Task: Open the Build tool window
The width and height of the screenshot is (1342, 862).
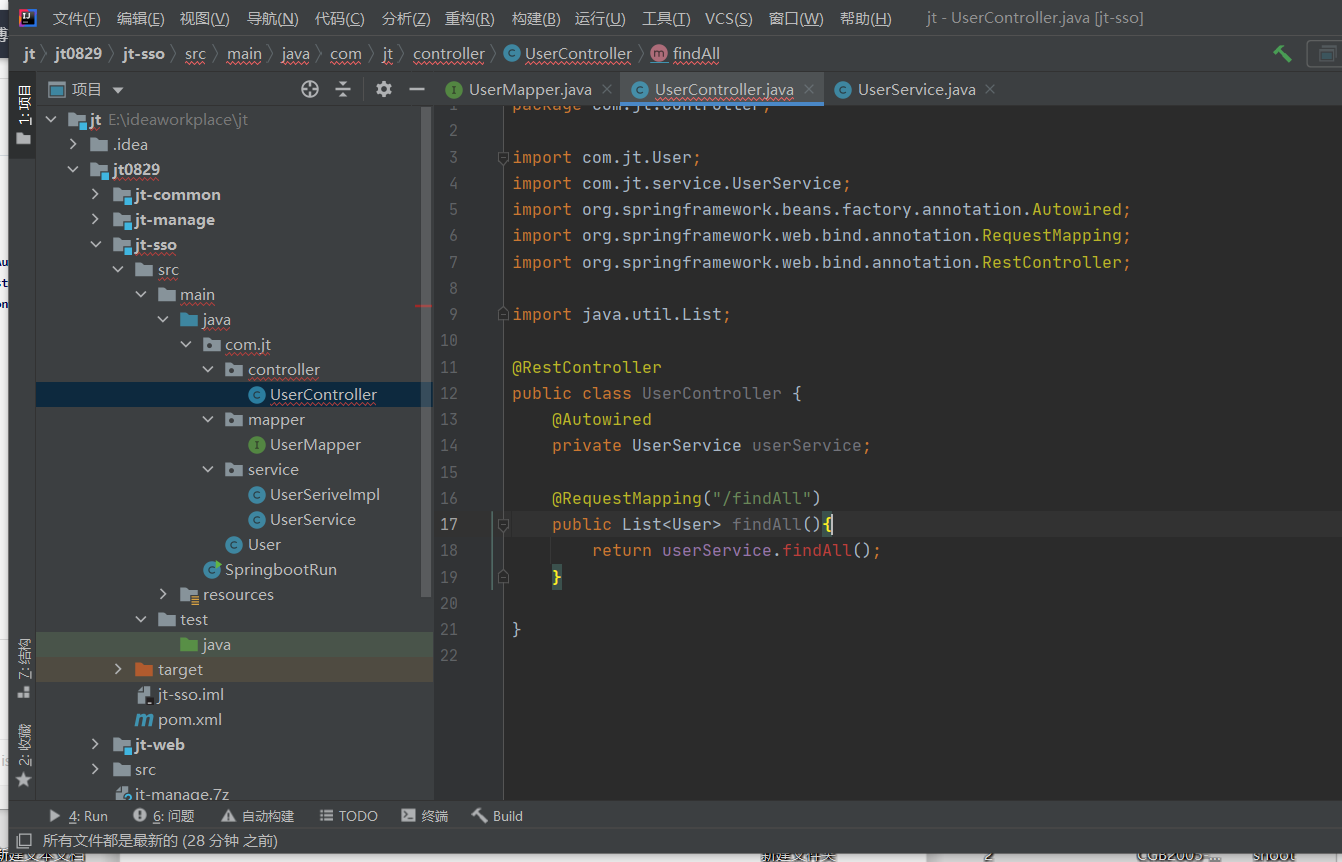Action: pyautogui.click(x=497, y=816)
